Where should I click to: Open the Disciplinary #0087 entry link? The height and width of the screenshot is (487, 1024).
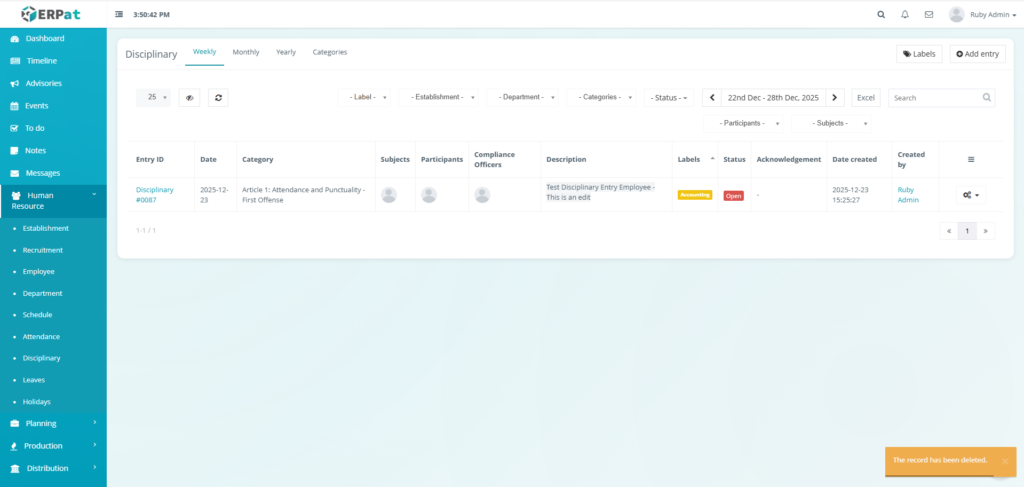(x=154, y=194)
